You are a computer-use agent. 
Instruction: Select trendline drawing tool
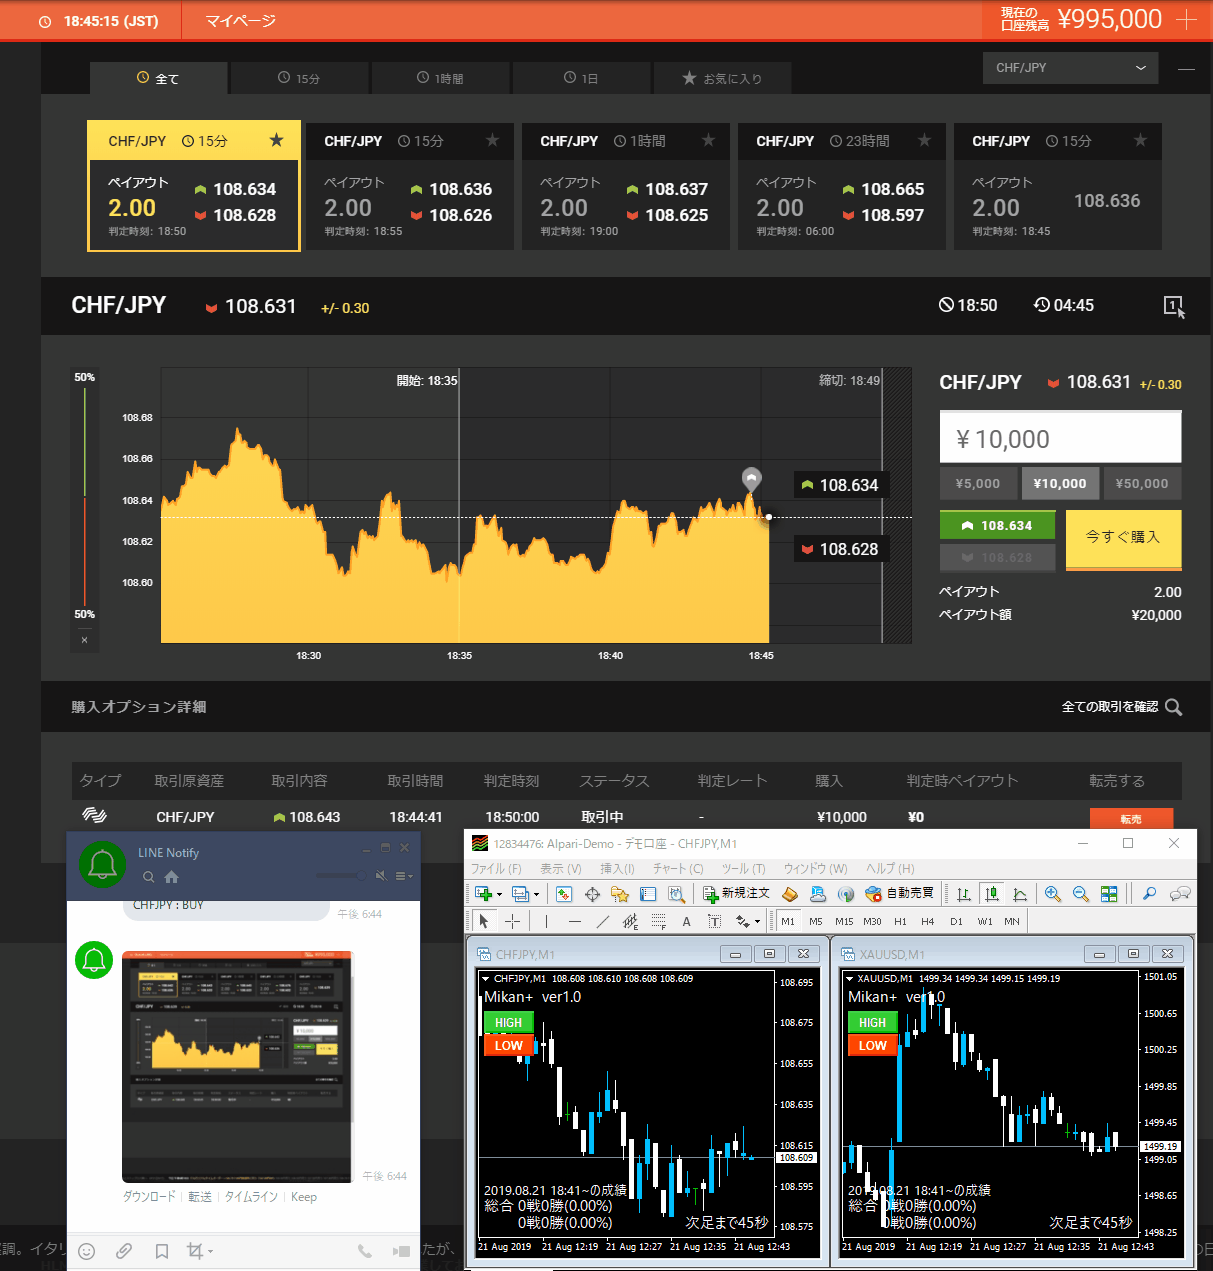(602, 921)
